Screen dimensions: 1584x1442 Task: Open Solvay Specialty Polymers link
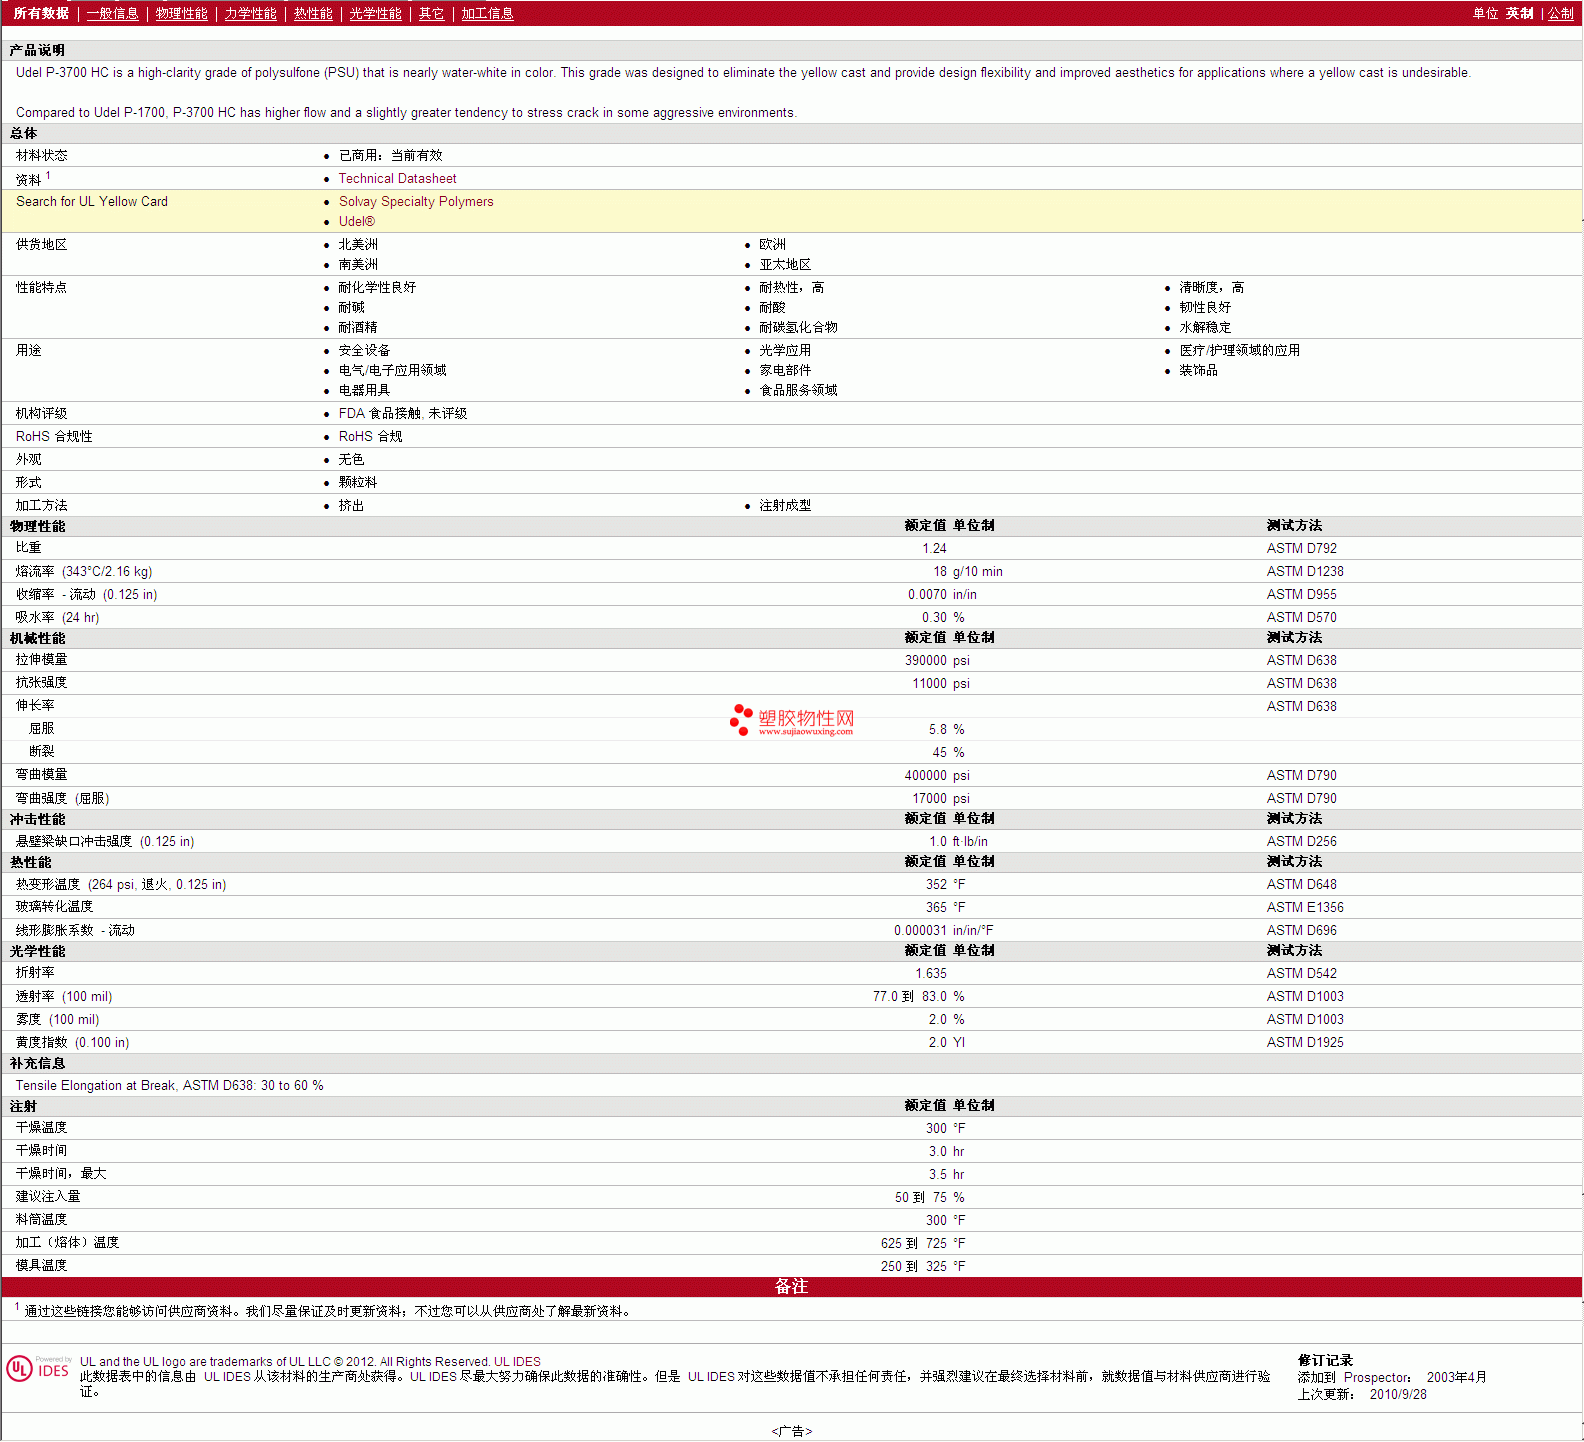pyautogui.click(x=416, y=201)
